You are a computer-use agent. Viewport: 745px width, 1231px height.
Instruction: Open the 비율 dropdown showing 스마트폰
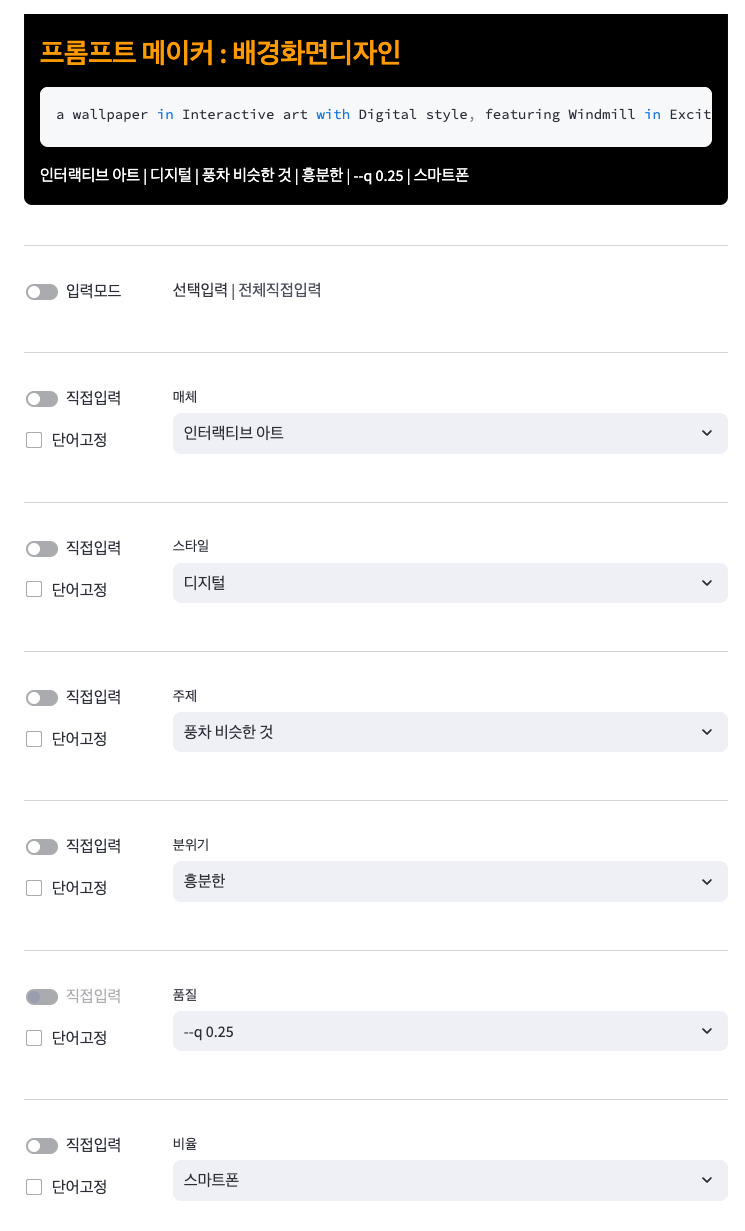[x=450, y=1180]
